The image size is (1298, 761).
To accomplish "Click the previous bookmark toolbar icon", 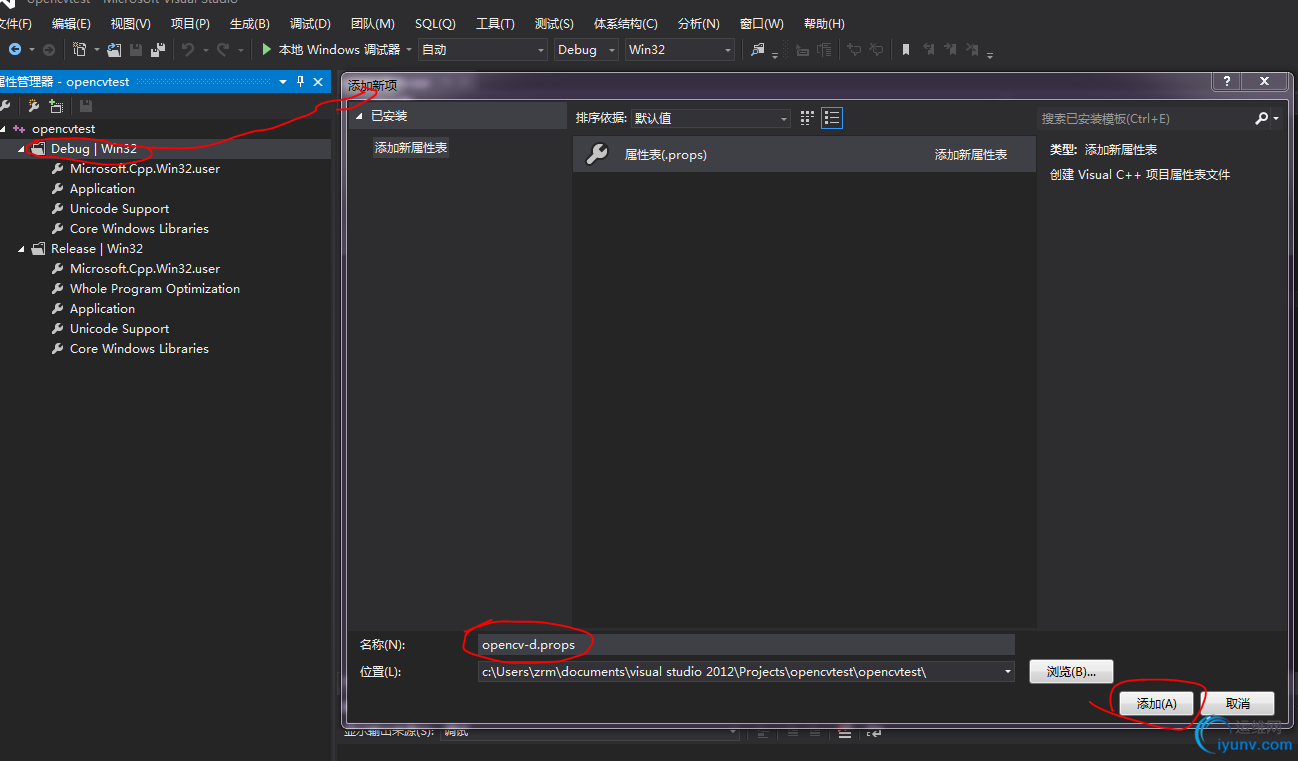I will 928,49.
